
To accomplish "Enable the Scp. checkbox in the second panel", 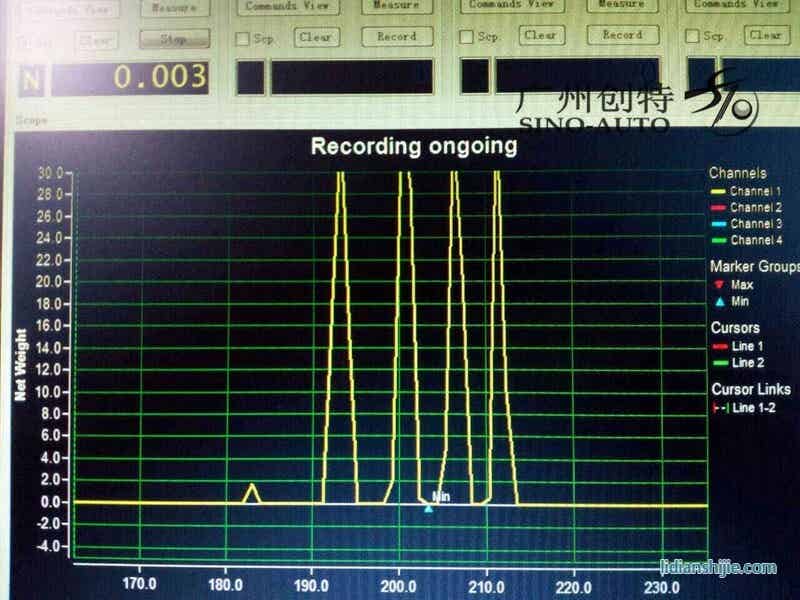I will [242, 38].
